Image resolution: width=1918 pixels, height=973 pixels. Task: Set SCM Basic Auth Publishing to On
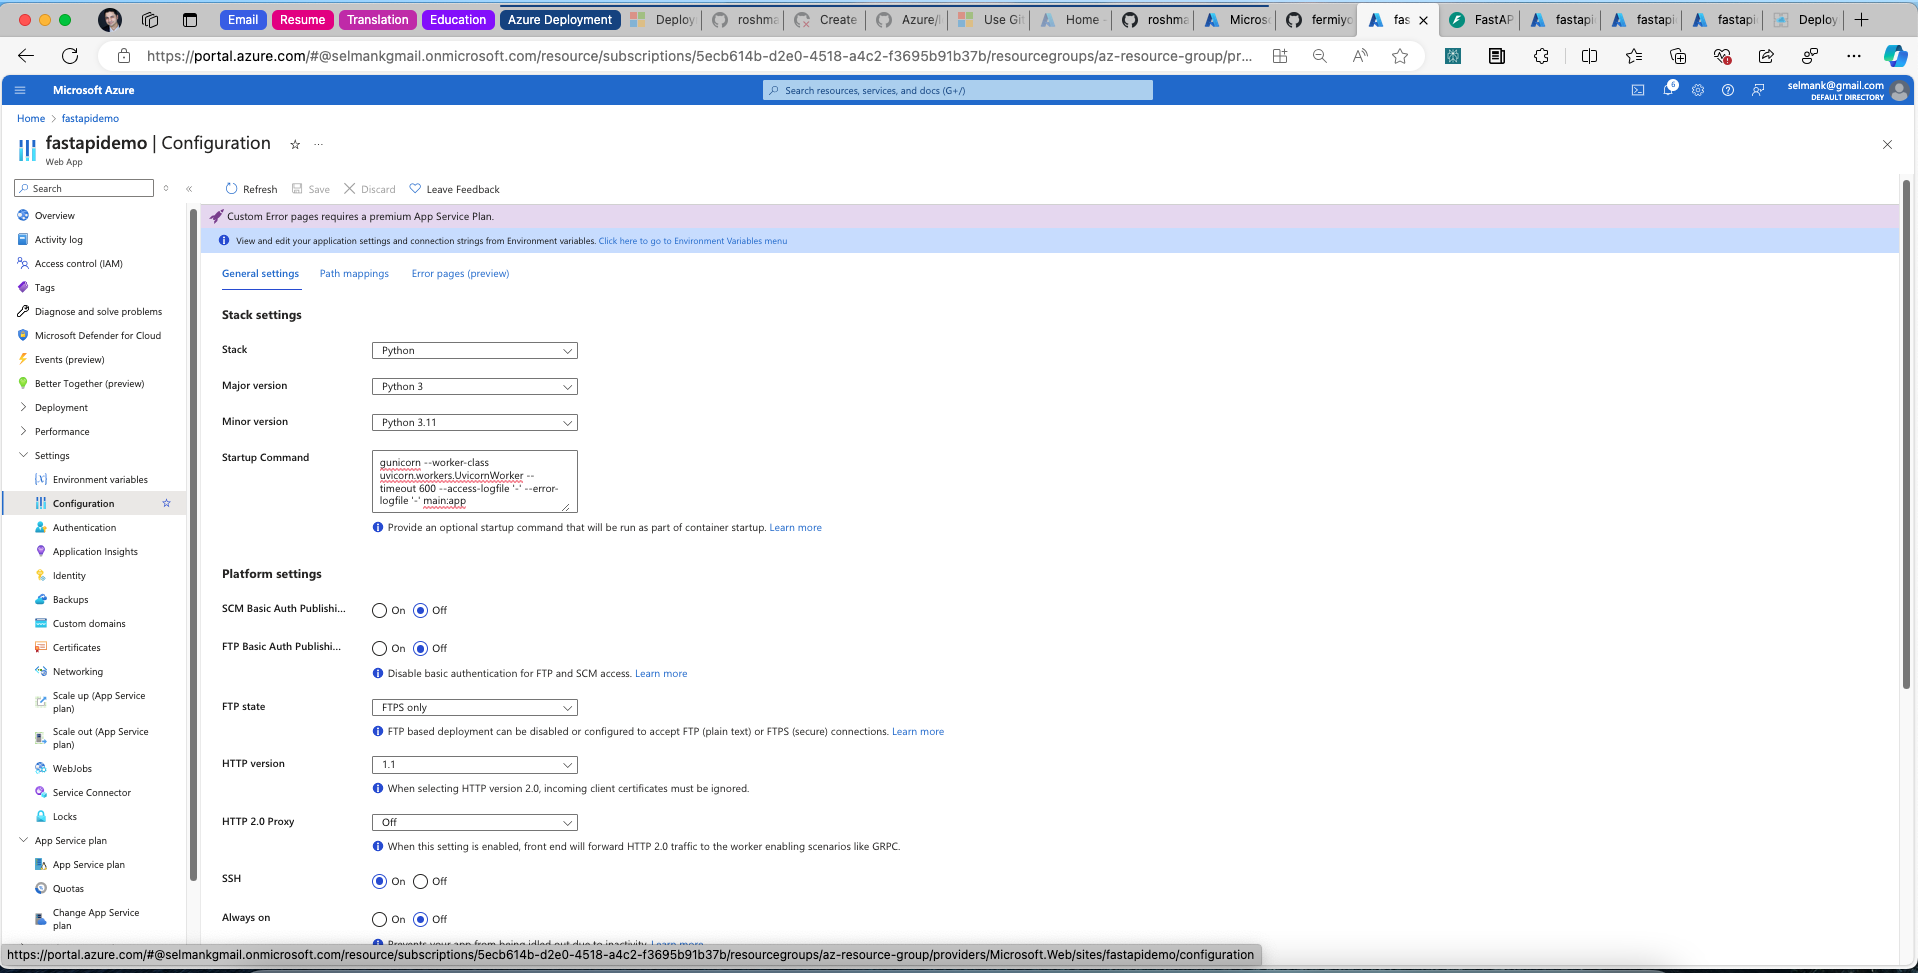click(379, 610)
